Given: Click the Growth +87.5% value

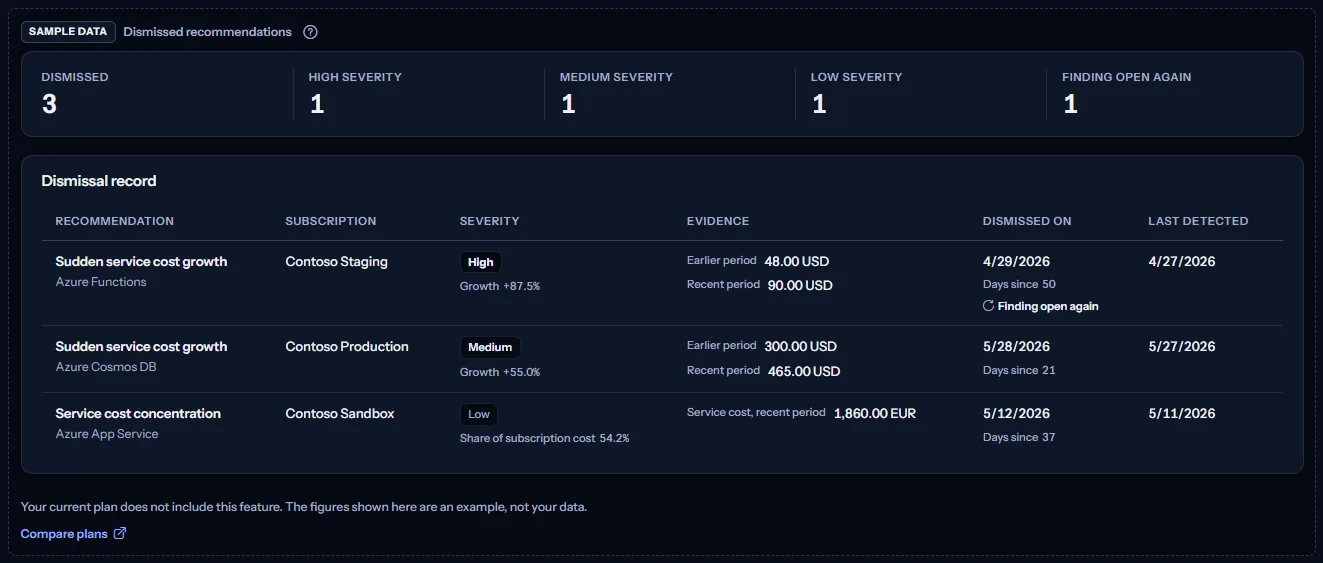Looking at the screenshot, I should tap(500, 286).
